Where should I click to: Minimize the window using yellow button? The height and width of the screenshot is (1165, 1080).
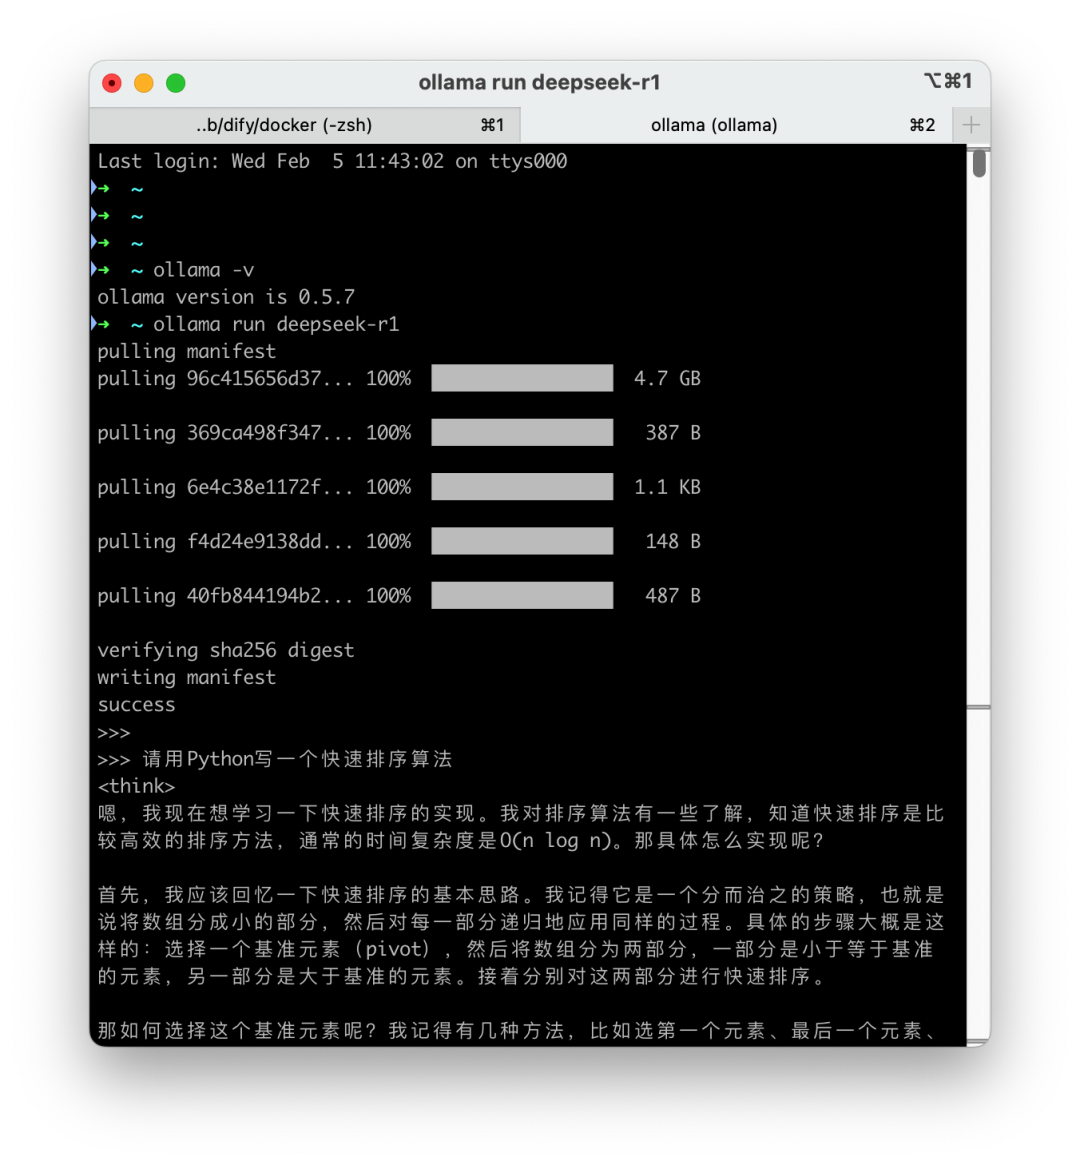[x=144, y=83]
